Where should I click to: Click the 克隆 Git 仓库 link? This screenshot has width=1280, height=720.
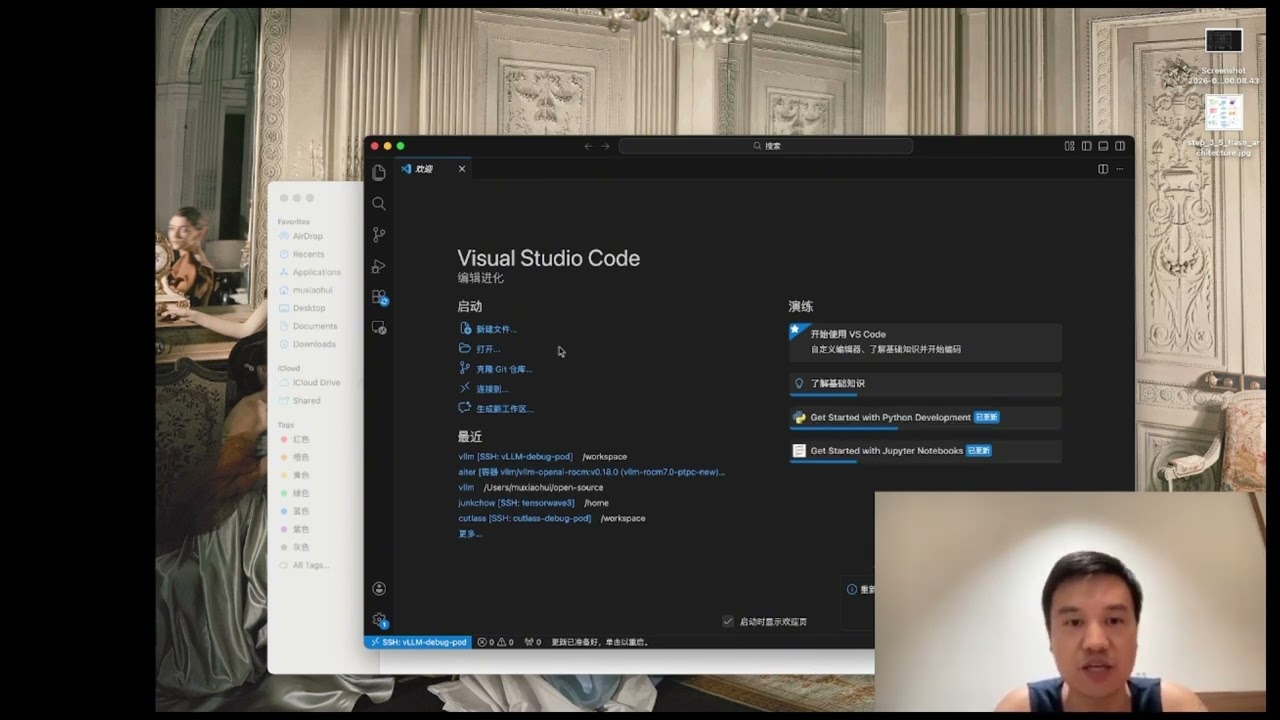[503, 369]
